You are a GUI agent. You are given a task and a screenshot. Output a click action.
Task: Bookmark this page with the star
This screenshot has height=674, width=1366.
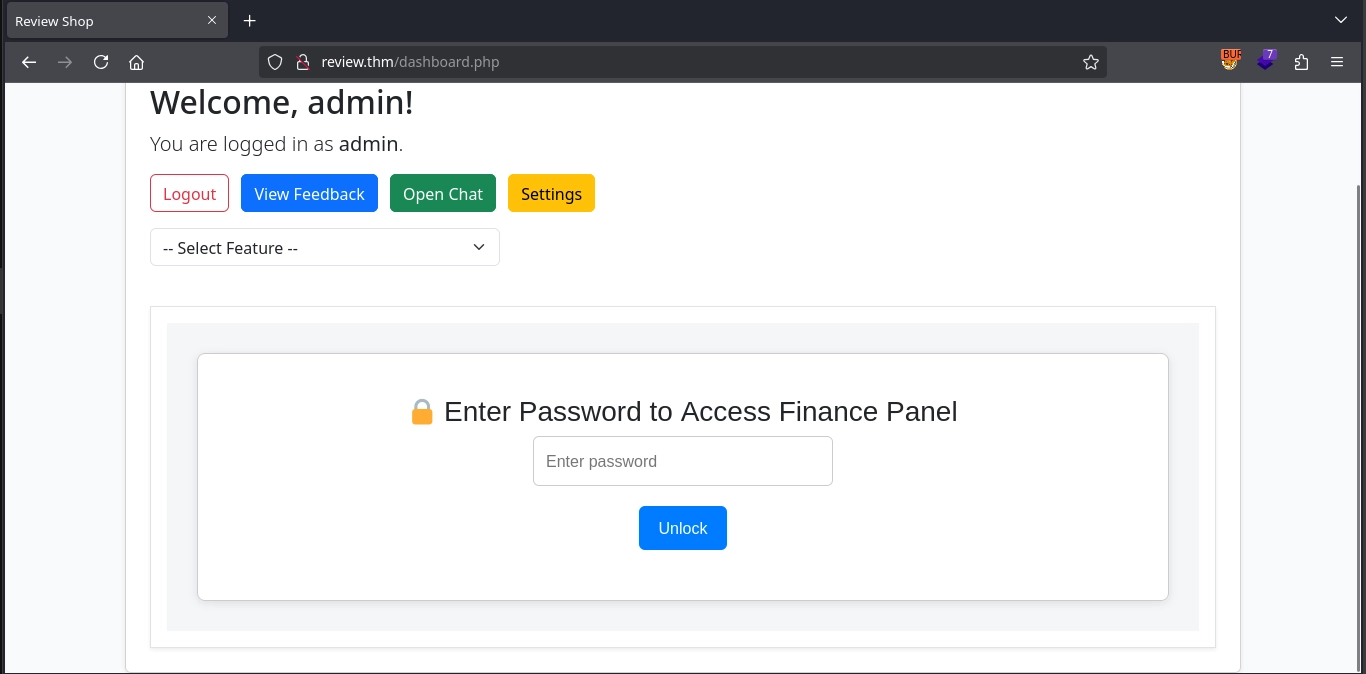pos(1090,62)
